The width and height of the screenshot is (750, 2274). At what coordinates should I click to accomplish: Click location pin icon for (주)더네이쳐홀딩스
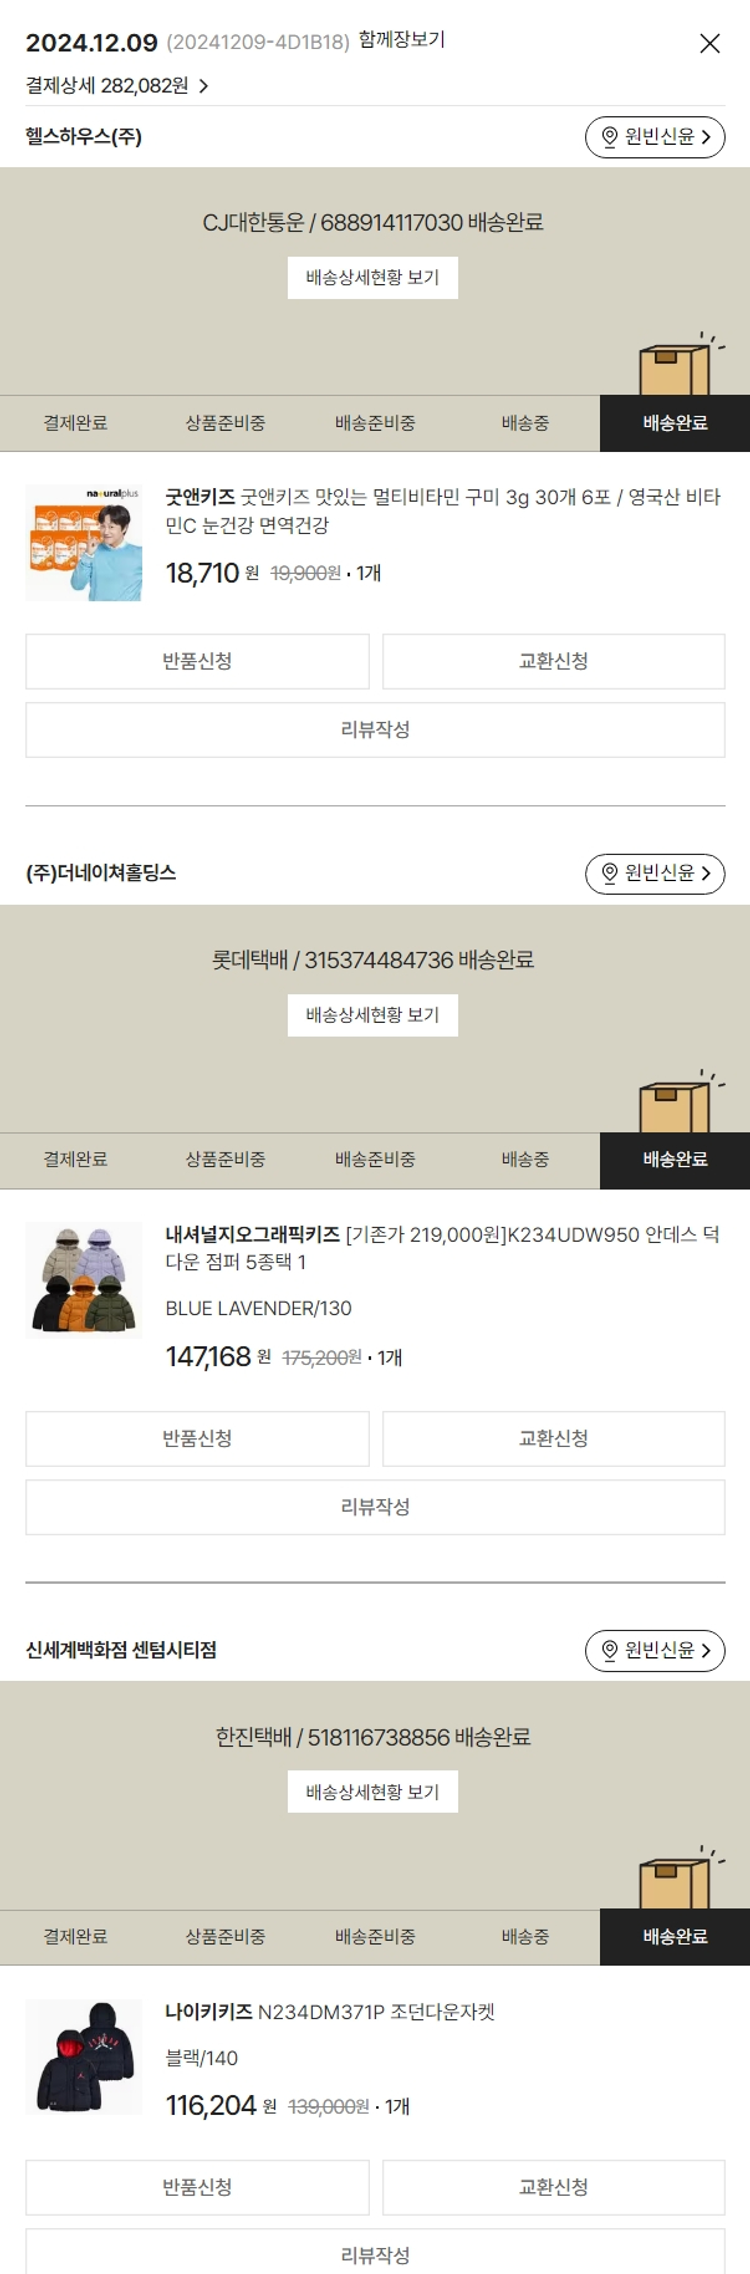click(x=609, y=874)
